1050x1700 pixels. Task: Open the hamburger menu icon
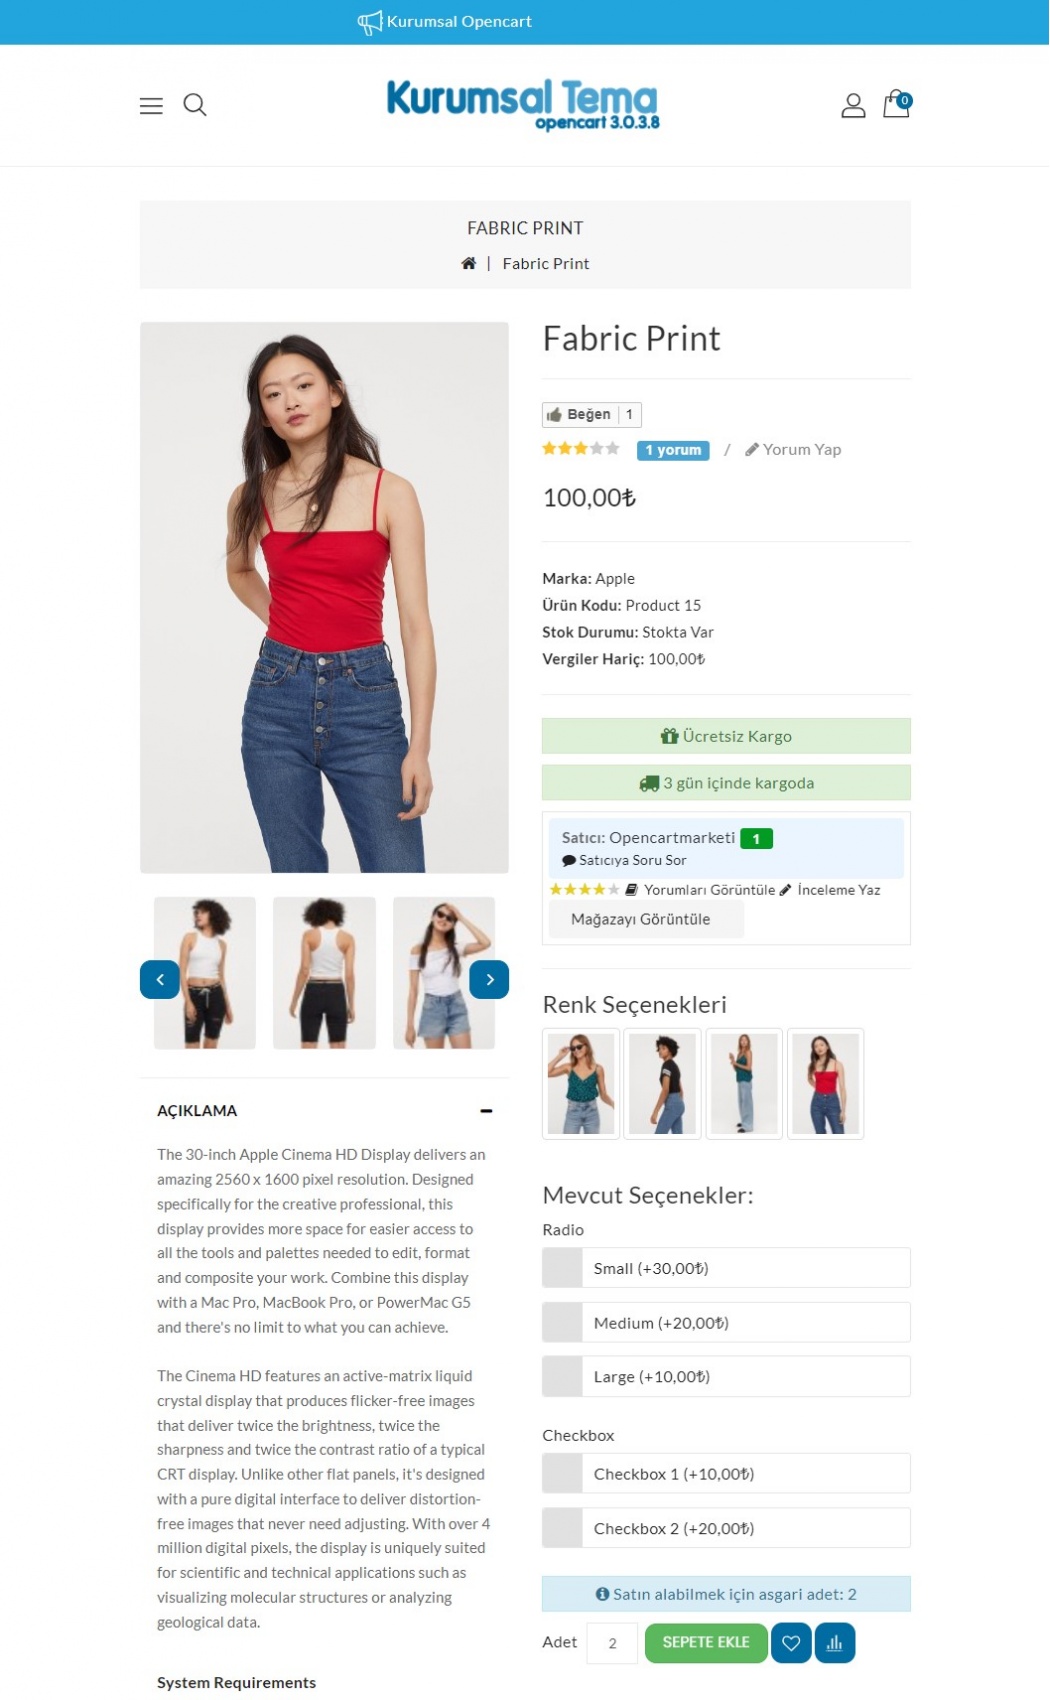pyautogui.click(x=151, y=106)
